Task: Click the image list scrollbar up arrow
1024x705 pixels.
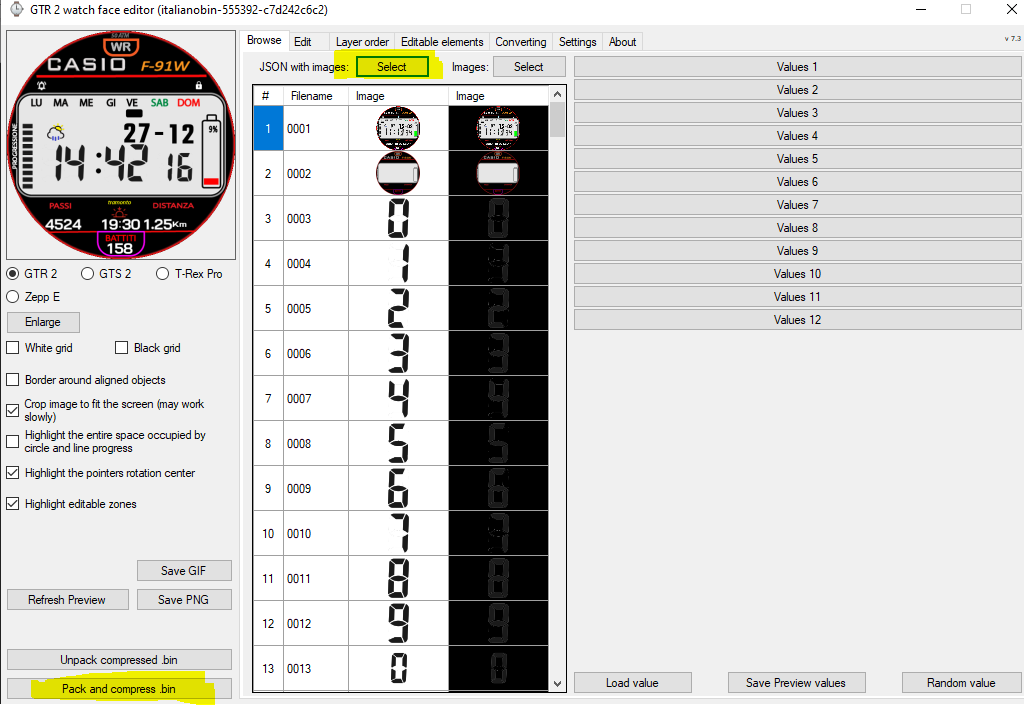Action: pos(557,95)
